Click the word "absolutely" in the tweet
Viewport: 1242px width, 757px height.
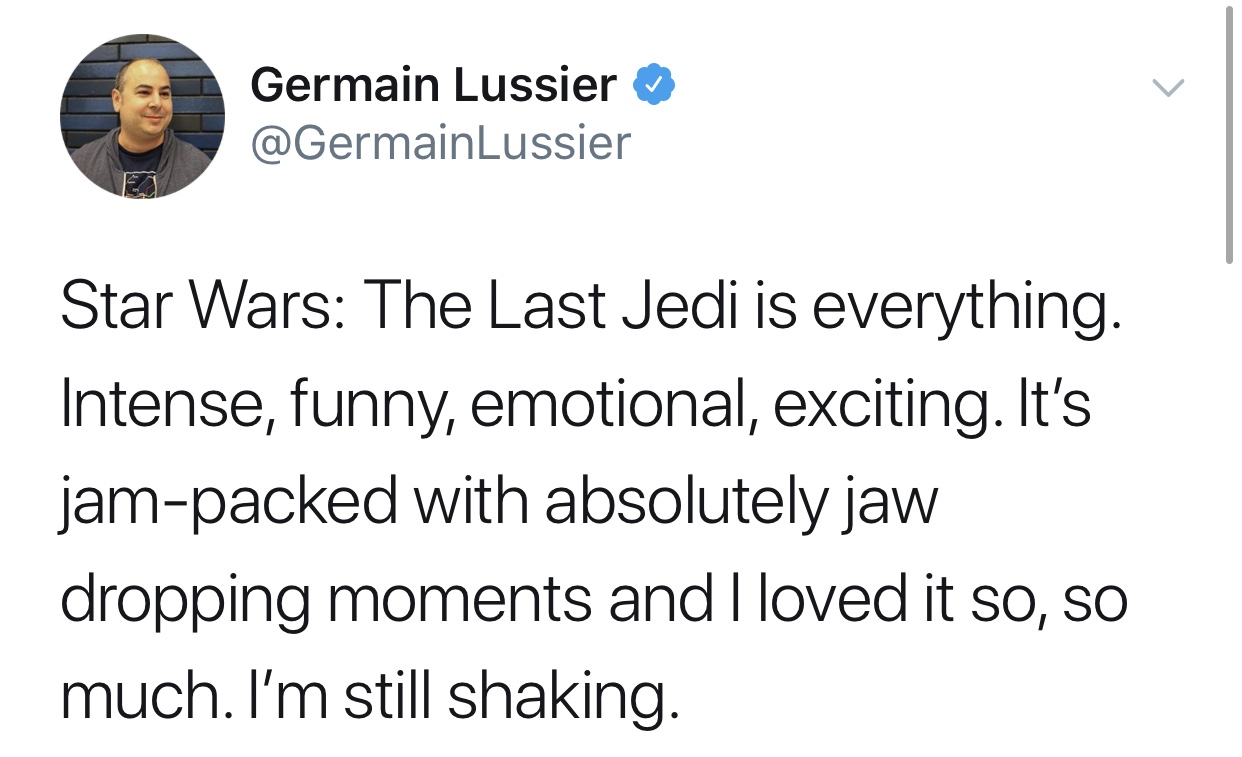685,503
